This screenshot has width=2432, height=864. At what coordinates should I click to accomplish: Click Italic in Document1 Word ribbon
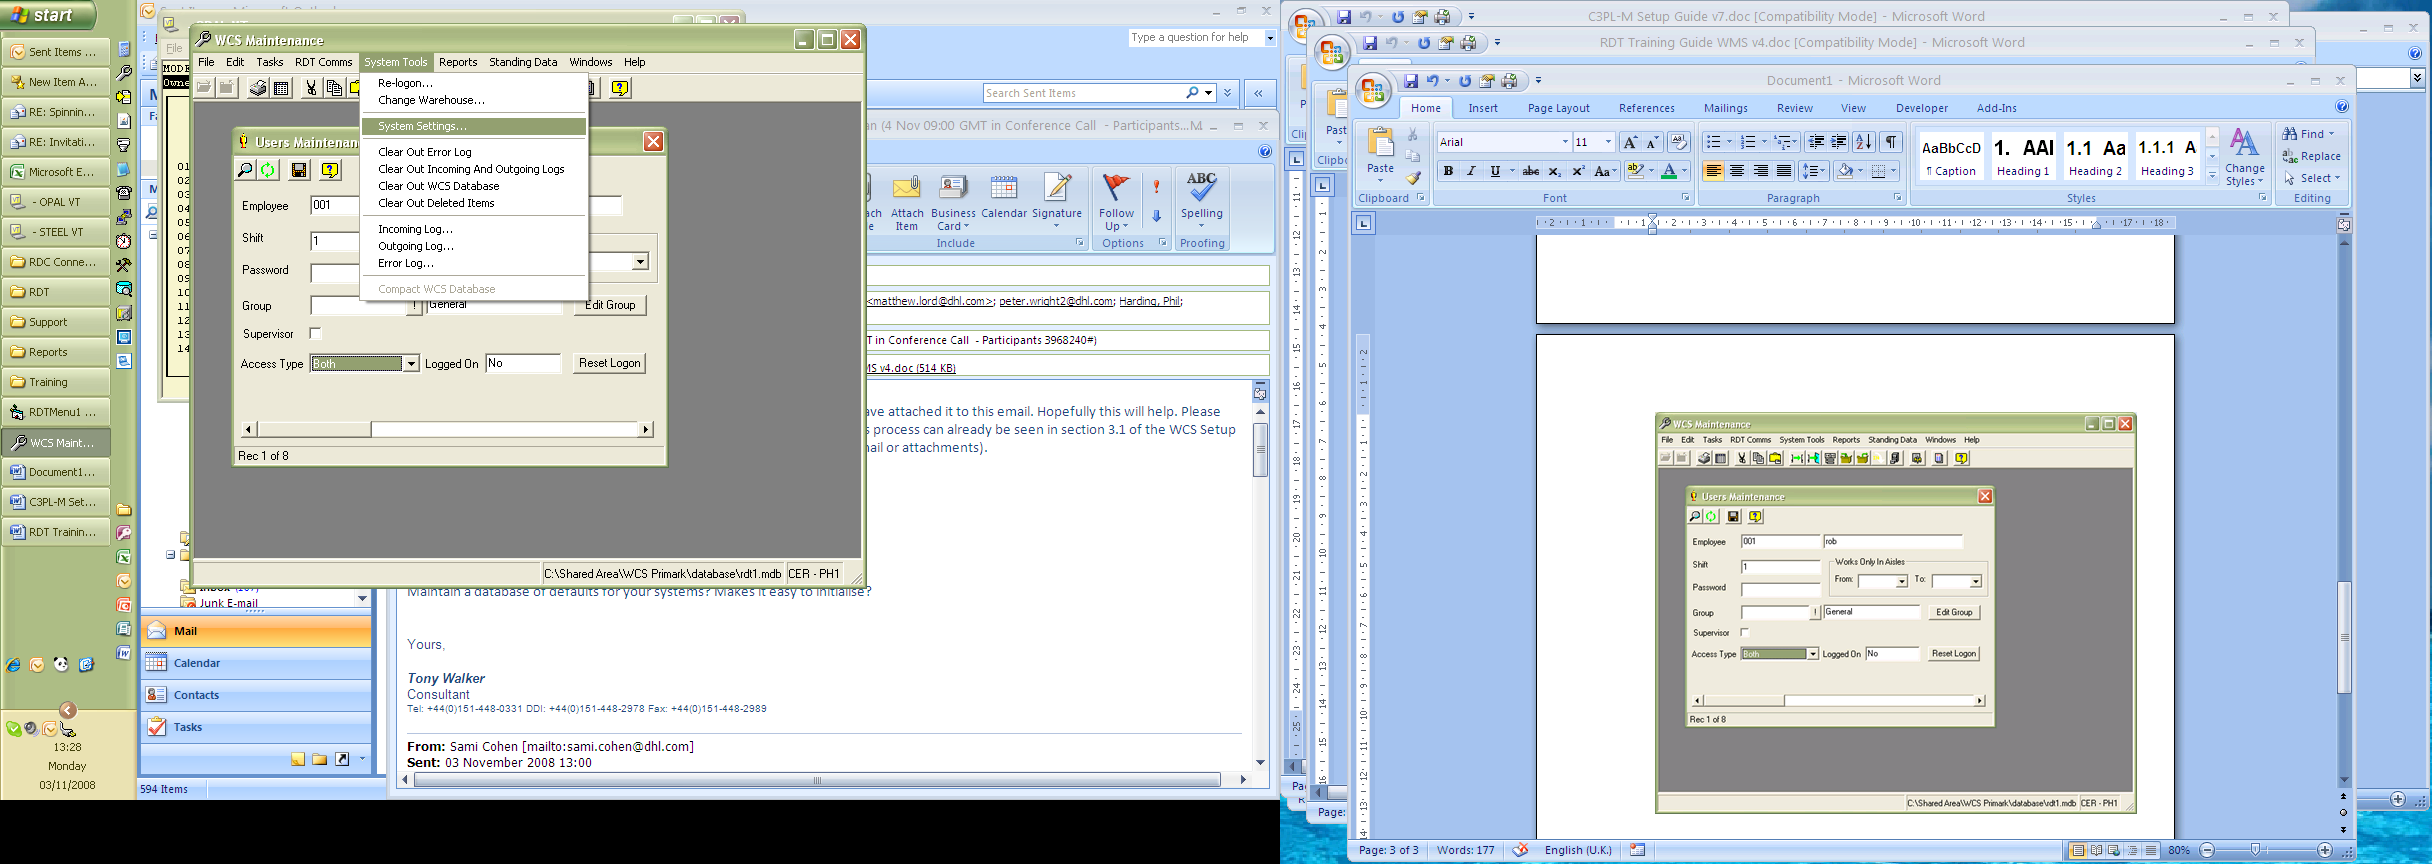coord(1471,171)
